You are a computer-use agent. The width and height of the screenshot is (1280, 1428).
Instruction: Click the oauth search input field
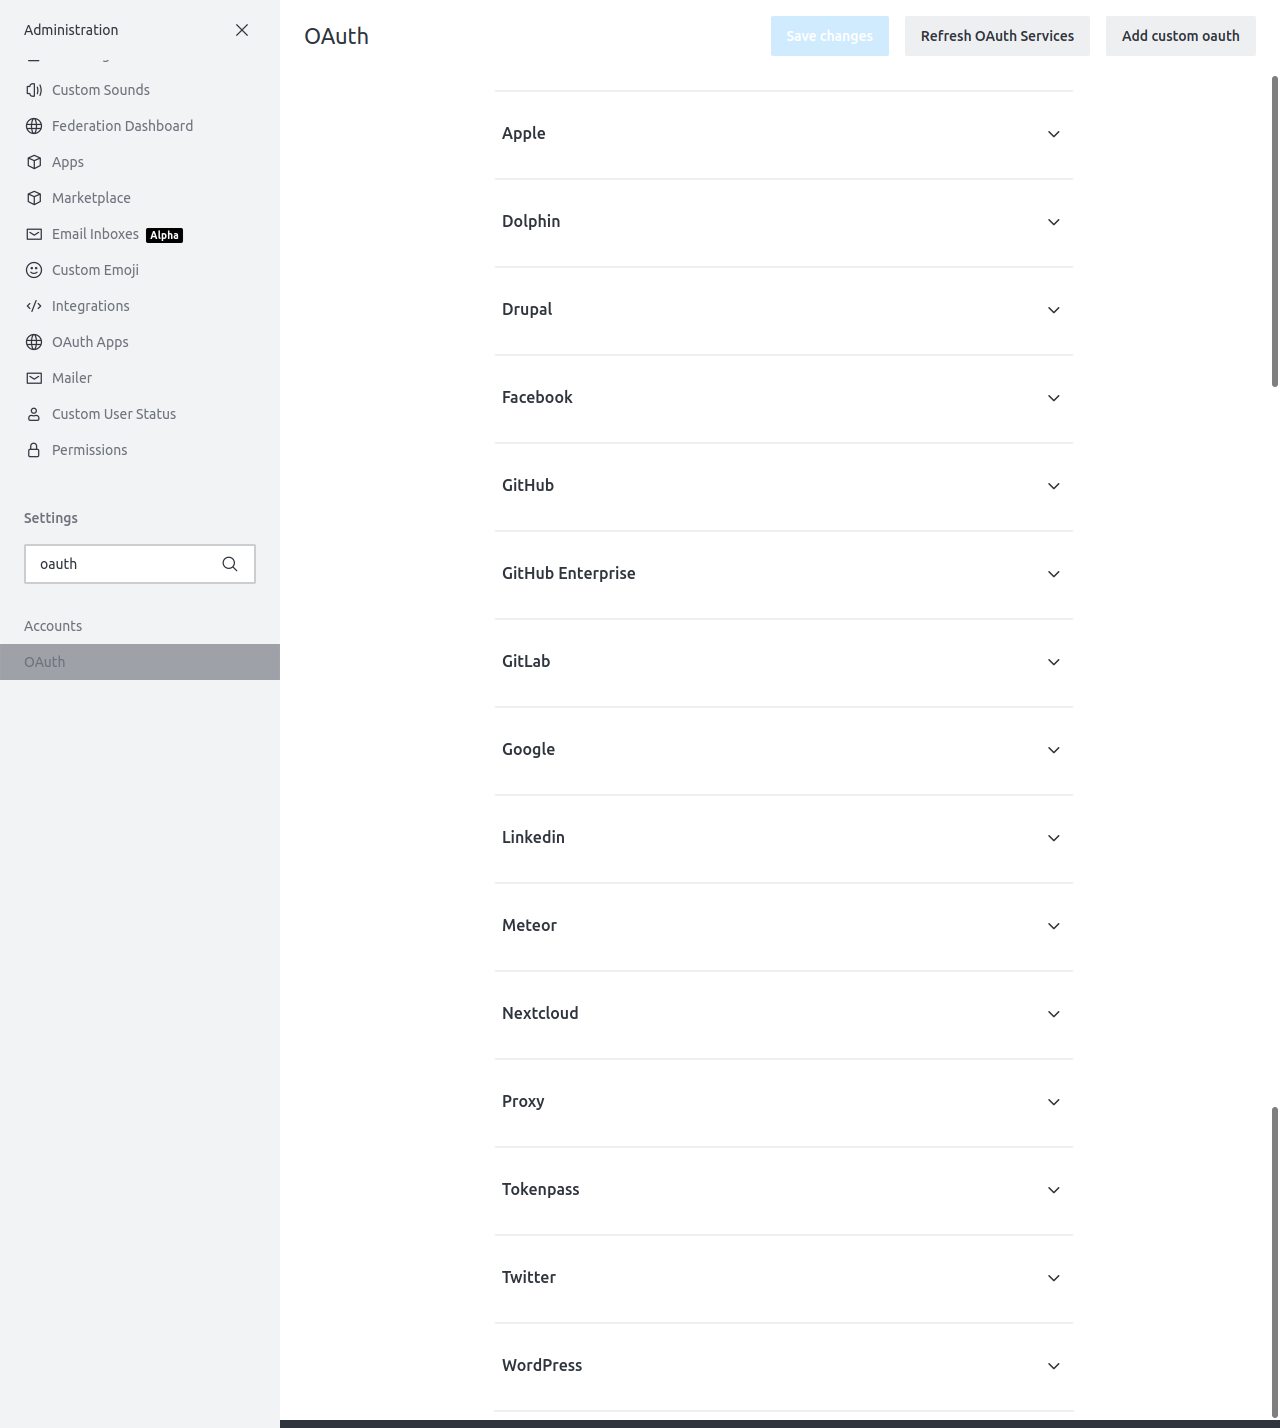(120, 563)
